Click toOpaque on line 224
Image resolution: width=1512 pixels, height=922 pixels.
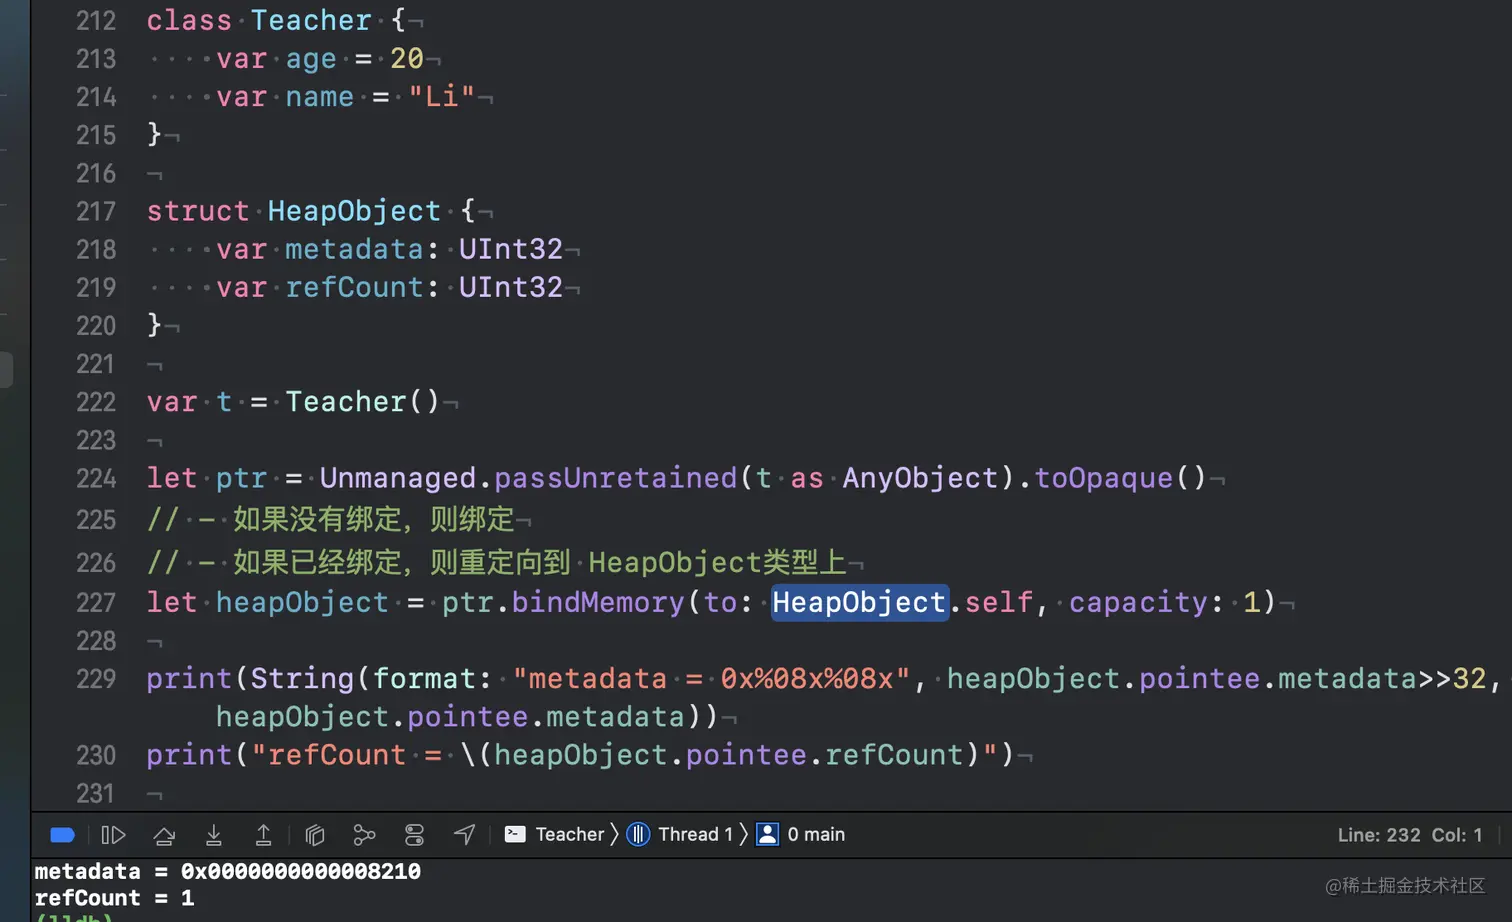click(1104, 478)
